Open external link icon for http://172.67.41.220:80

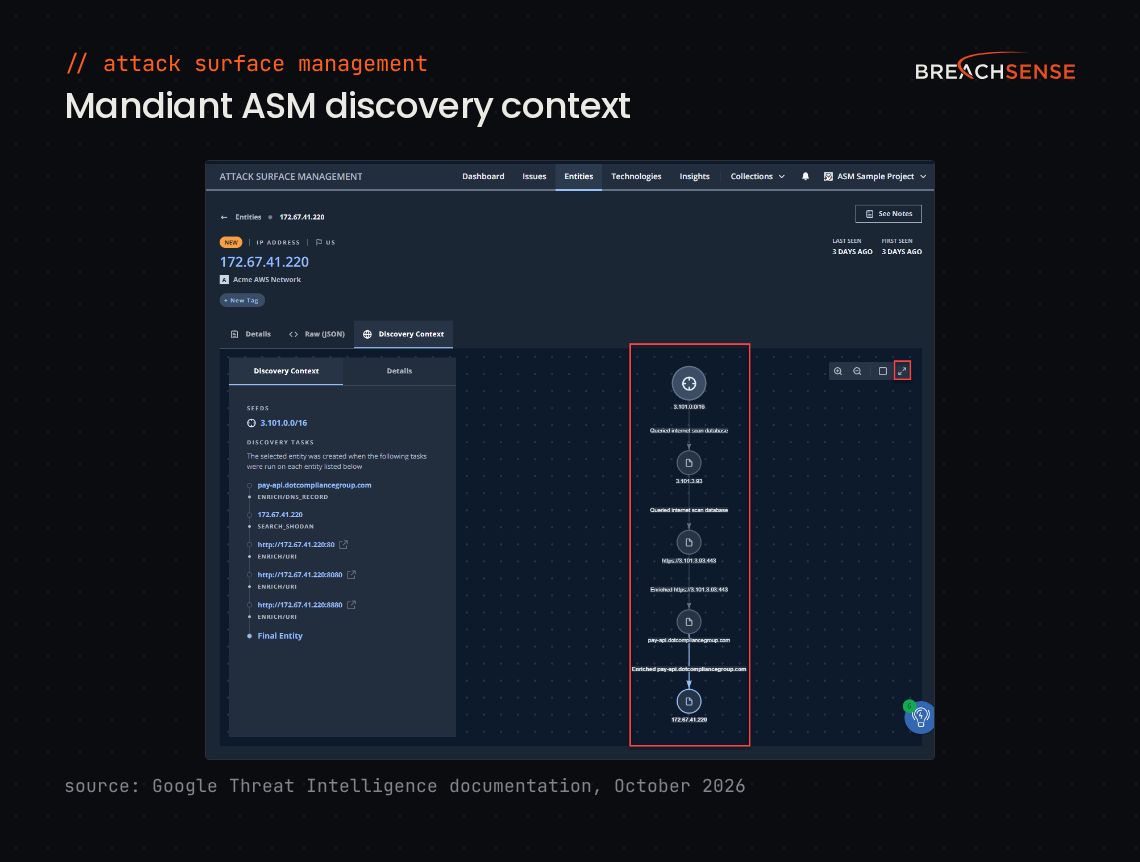click(x=343, y=544)
